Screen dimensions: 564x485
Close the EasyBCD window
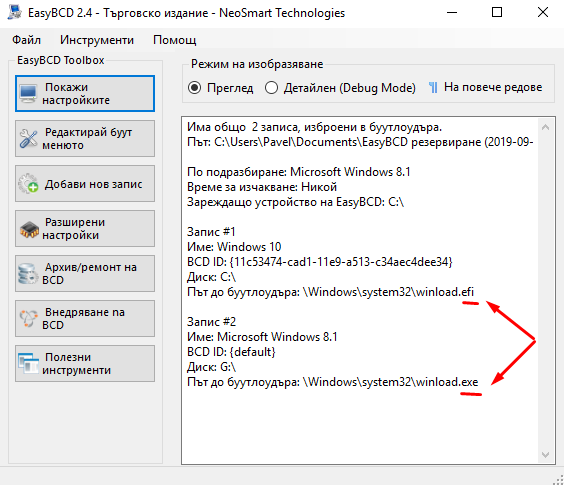click(543, 12)
